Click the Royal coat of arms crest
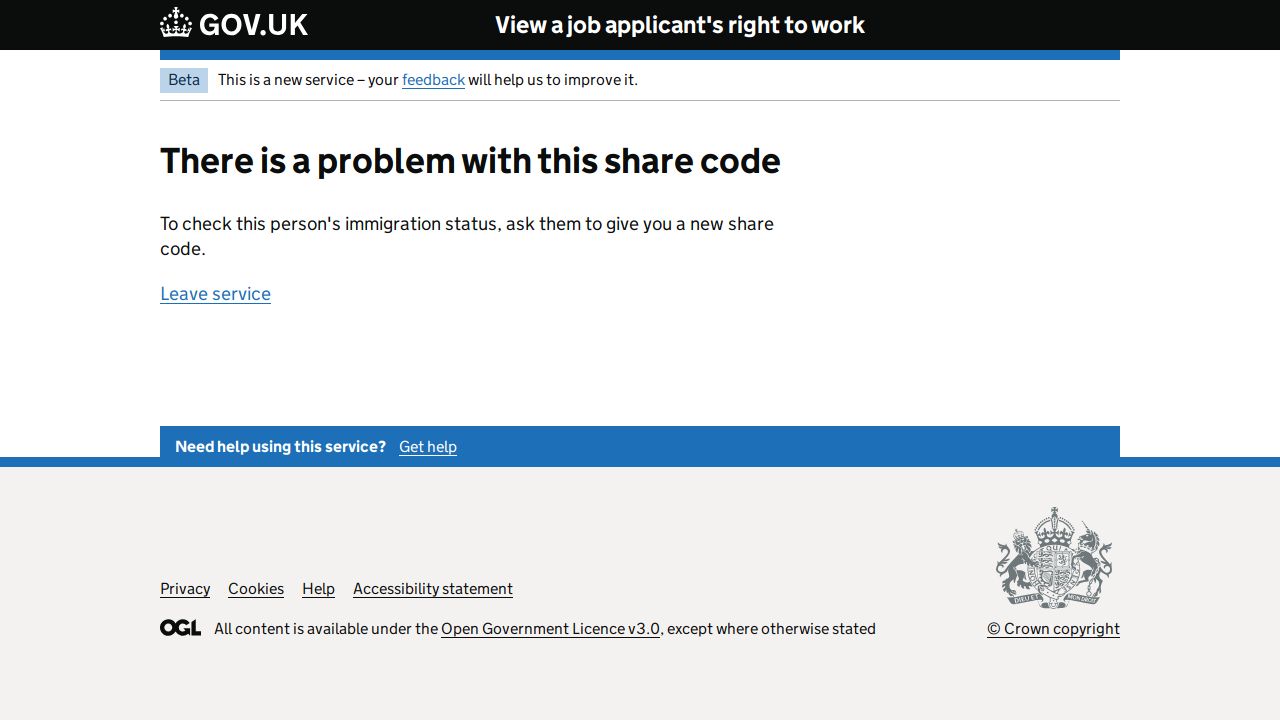This screenshot has width=1280, height=720. pyautogui.click(x=1054, y=557)
